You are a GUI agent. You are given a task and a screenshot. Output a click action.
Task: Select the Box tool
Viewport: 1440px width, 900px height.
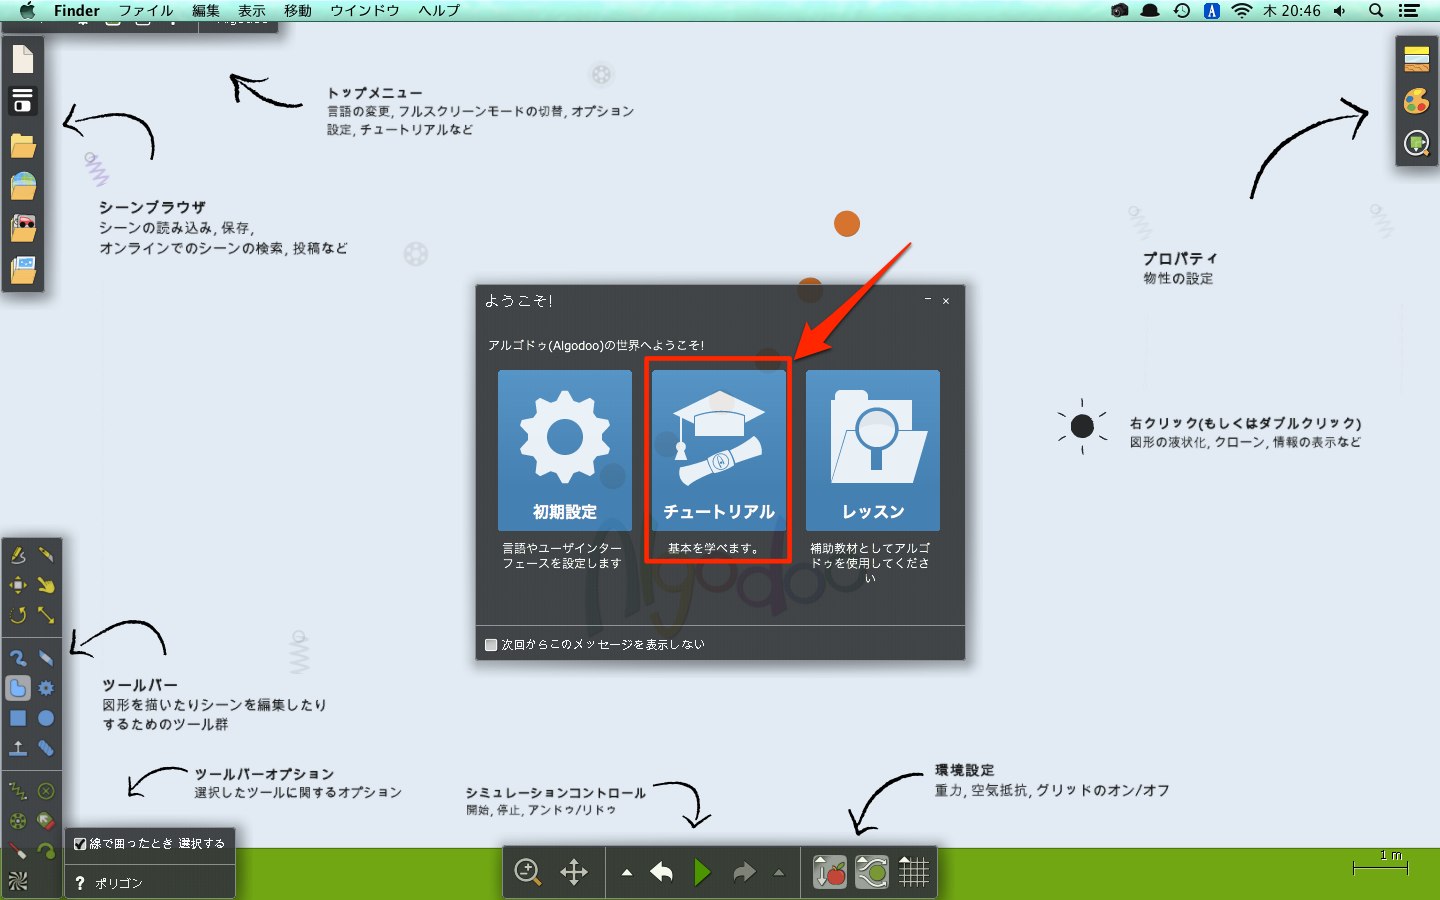tap(18, 718)
